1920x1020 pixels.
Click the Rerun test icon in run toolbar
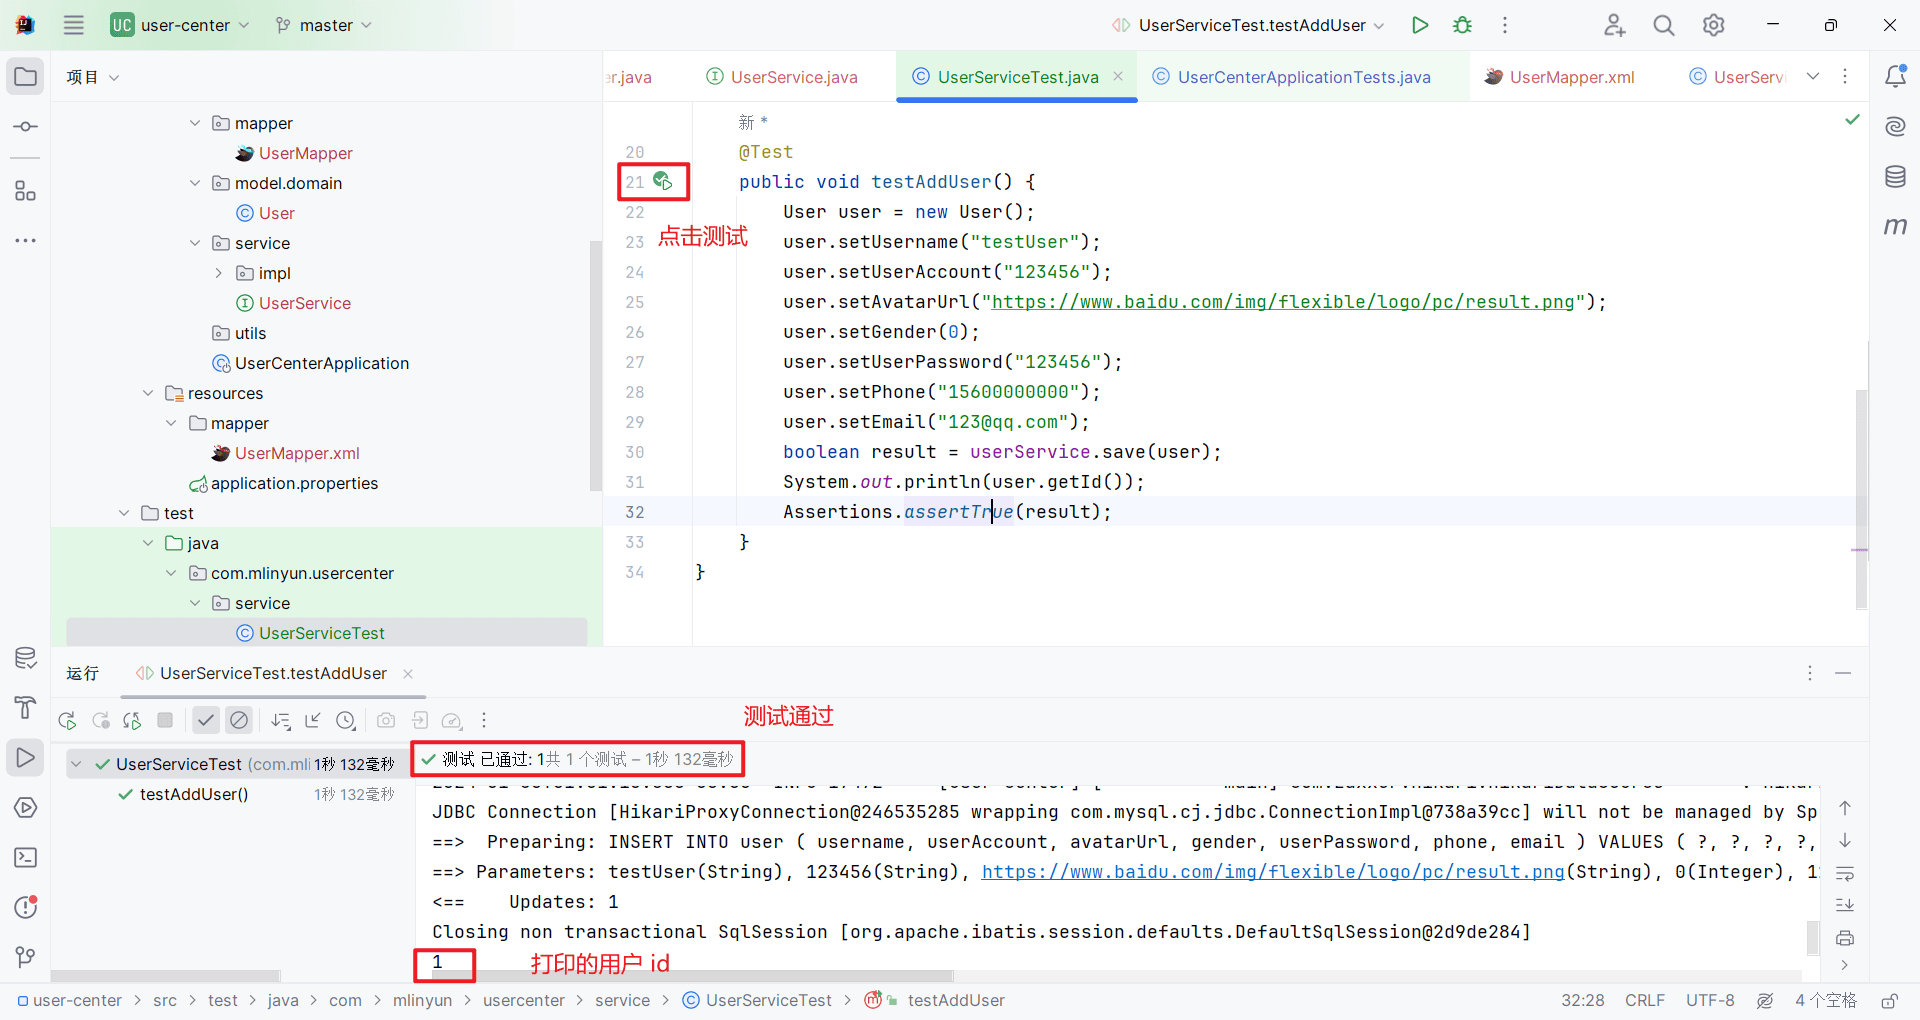pos(67,720)
